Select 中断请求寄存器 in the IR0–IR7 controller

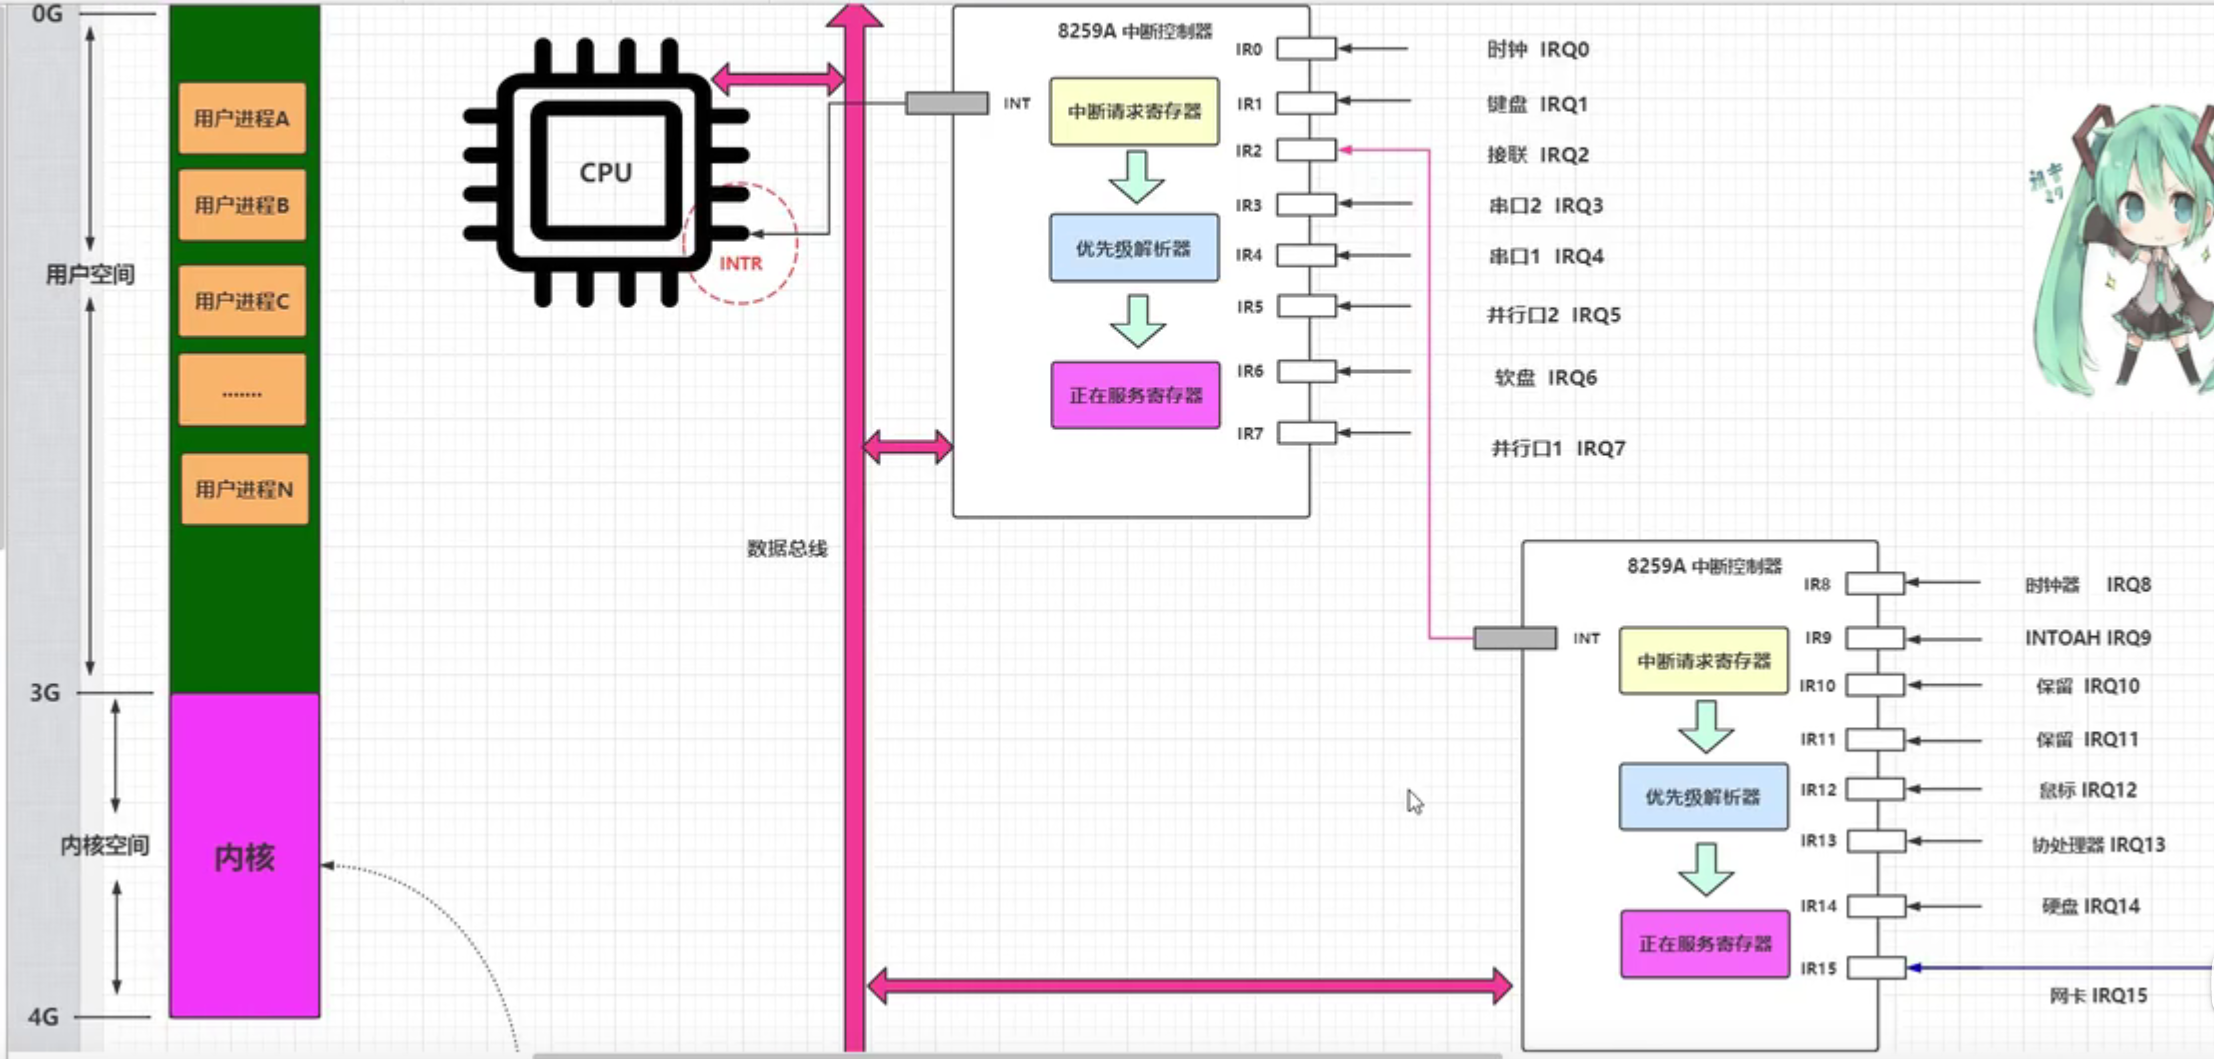pyautogui.click(x=1134, y=111)
